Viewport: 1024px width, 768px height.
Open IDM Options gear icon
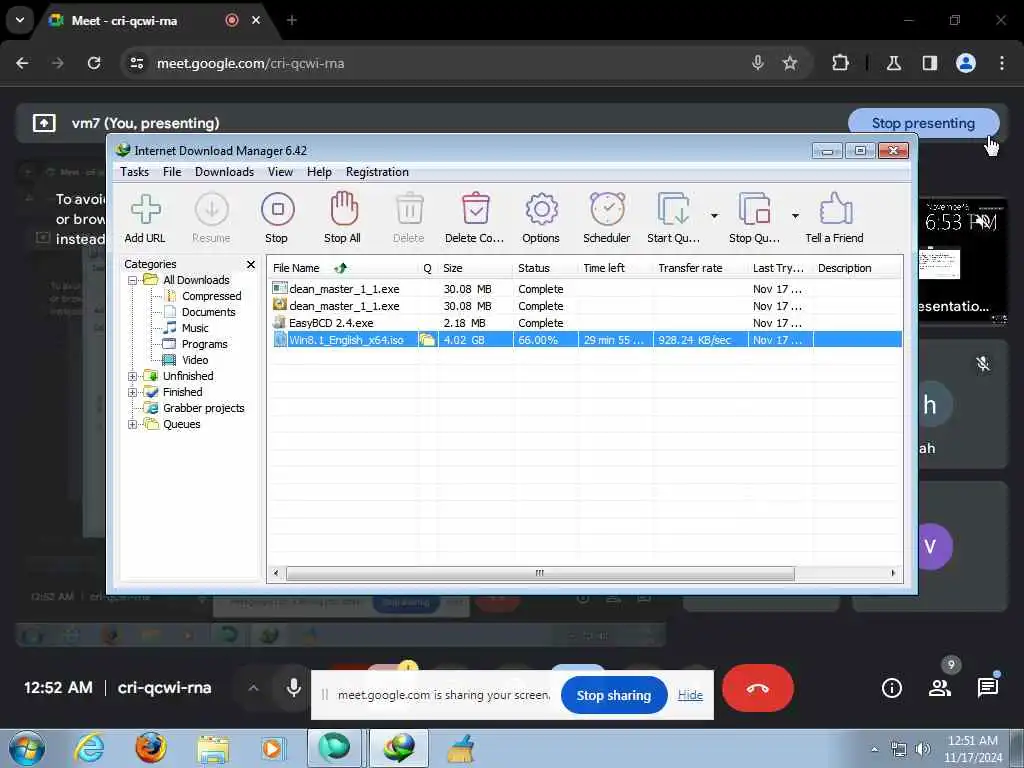pyautogui.click(x=541, y=217)
